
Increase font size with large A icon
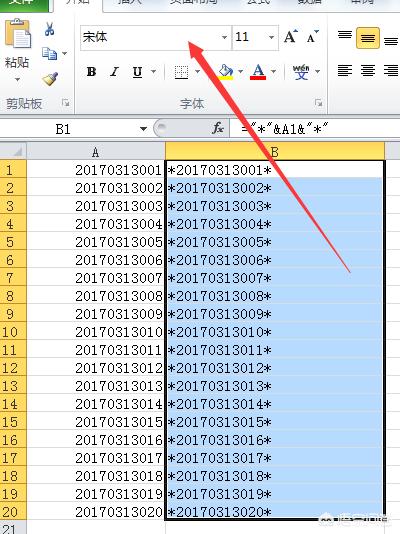click(290, 36)
